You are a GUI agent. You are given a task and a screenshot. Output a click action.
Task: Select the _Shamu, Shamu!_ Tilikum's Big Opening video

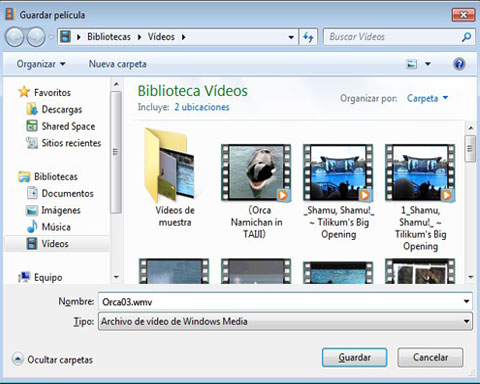coord(338,192)
